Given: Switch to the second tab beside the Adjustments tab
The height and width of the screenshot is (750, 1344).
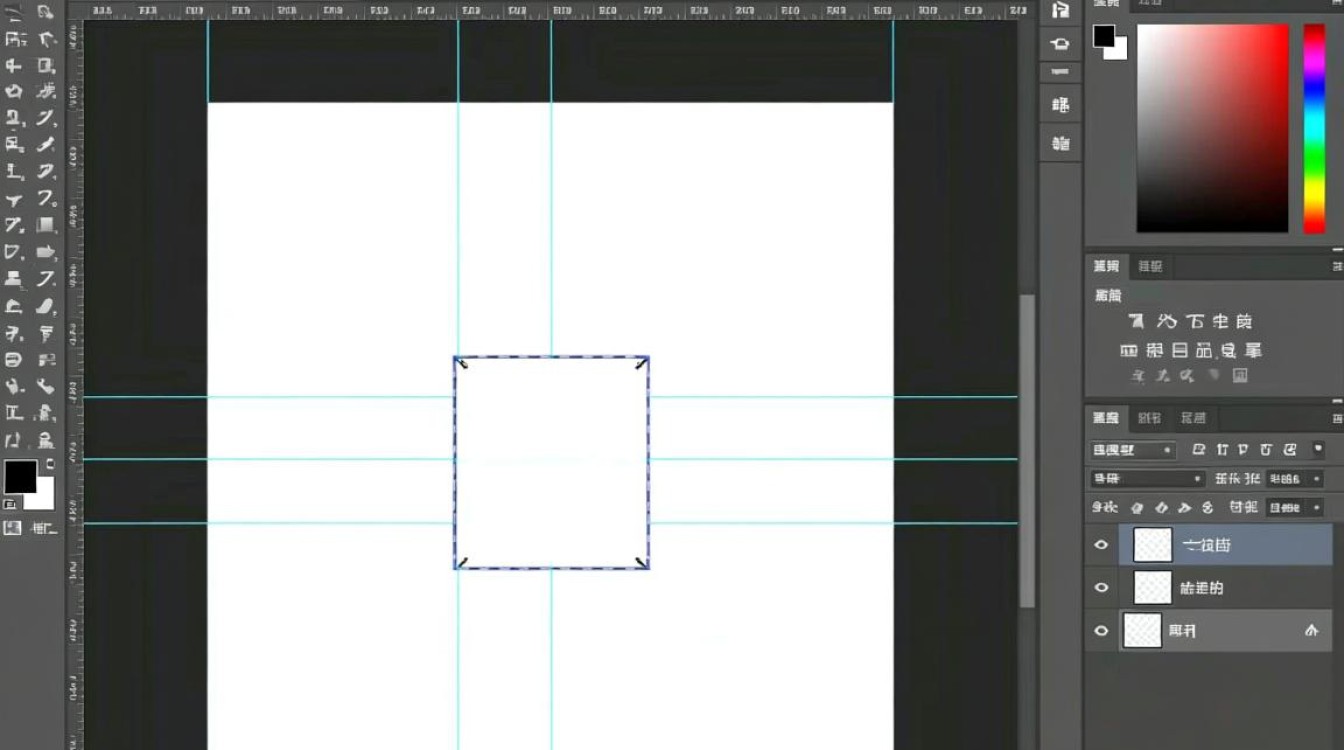Looking at the screenshot, I should (x=1151, y=267).
